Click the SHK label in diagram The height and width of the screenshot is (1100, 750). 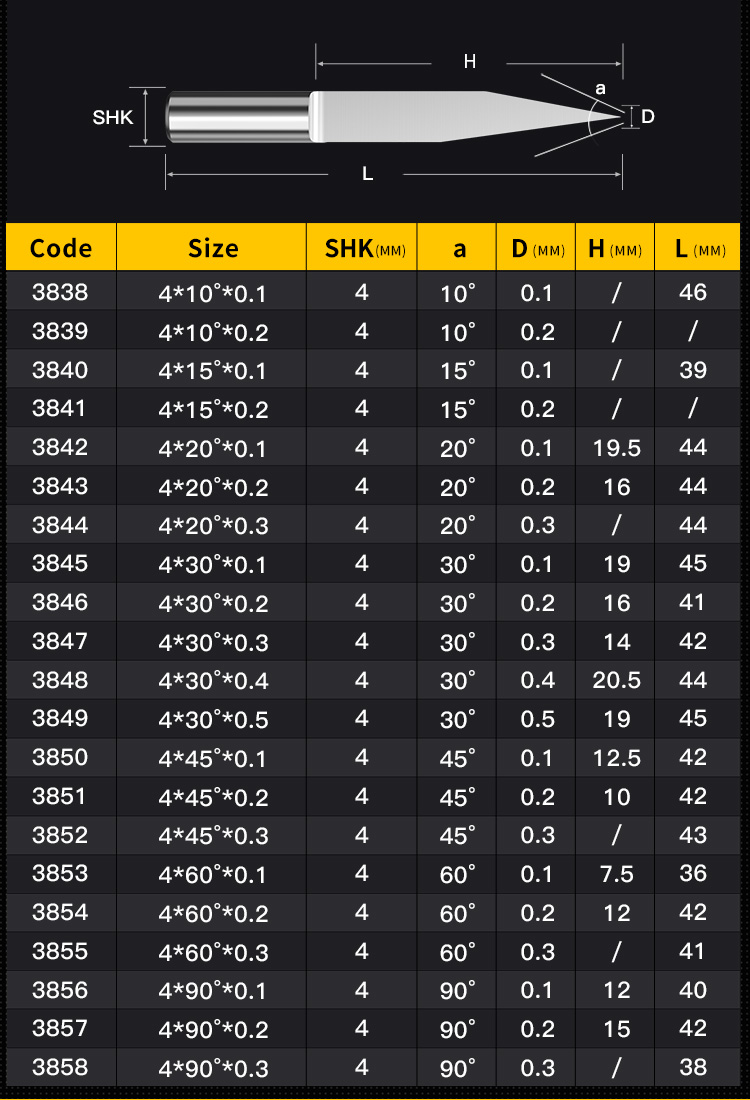113,117
